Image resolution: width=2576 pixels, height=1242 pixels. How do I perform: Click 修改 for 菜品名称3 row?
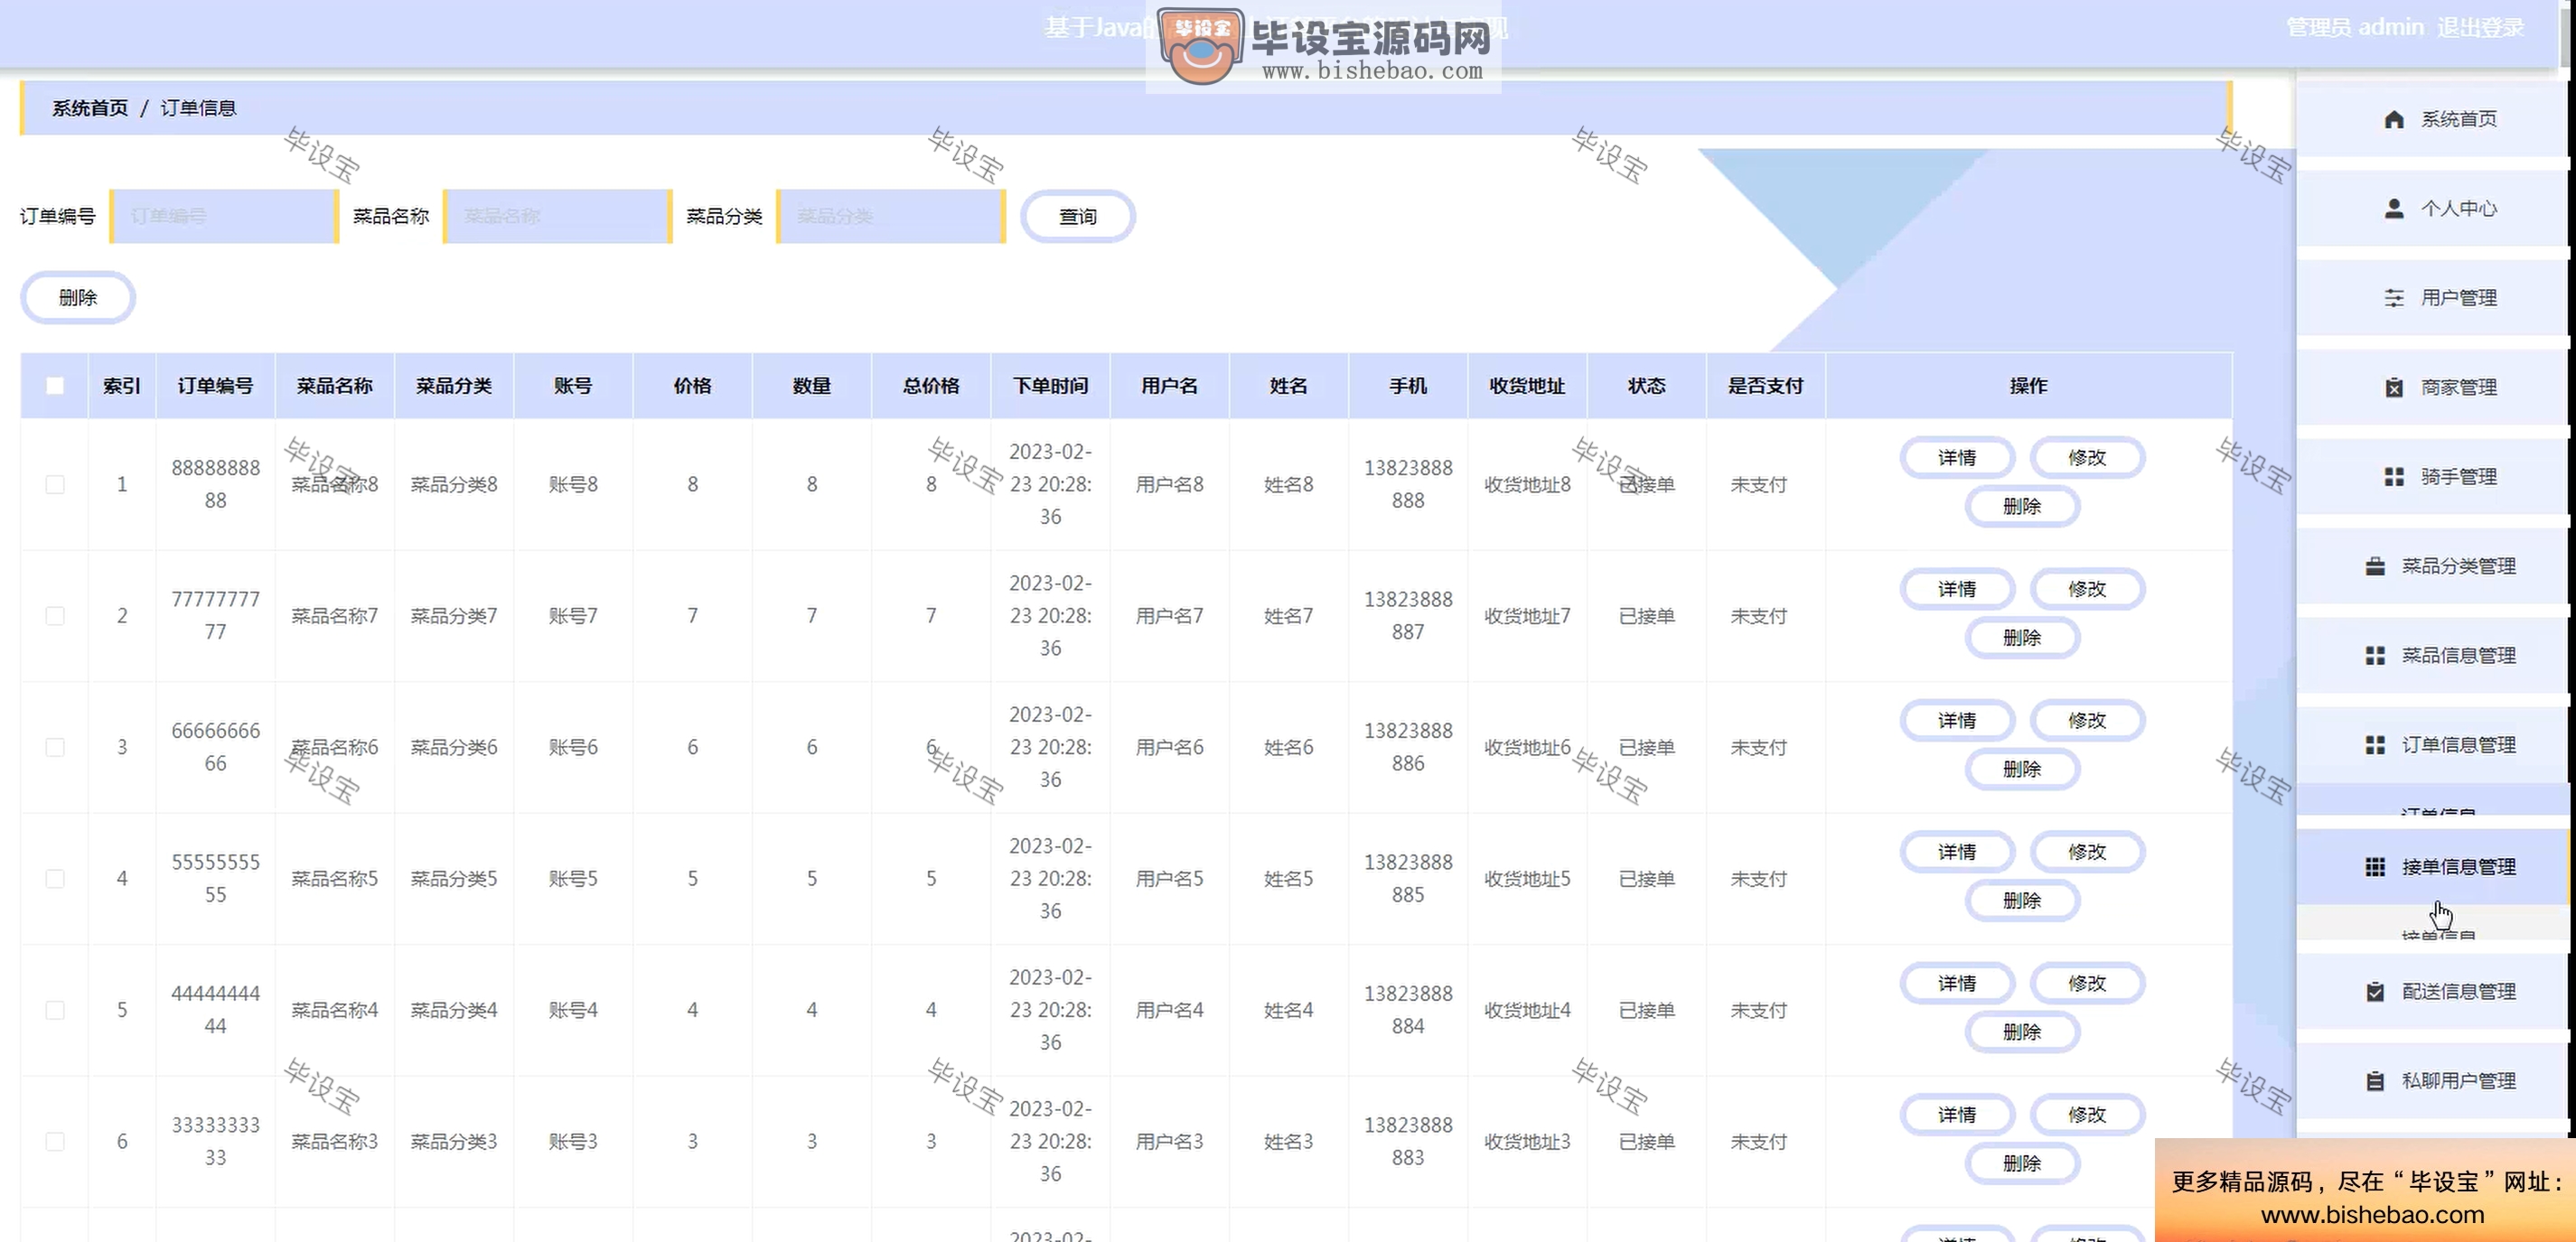pos(2087,1115)
